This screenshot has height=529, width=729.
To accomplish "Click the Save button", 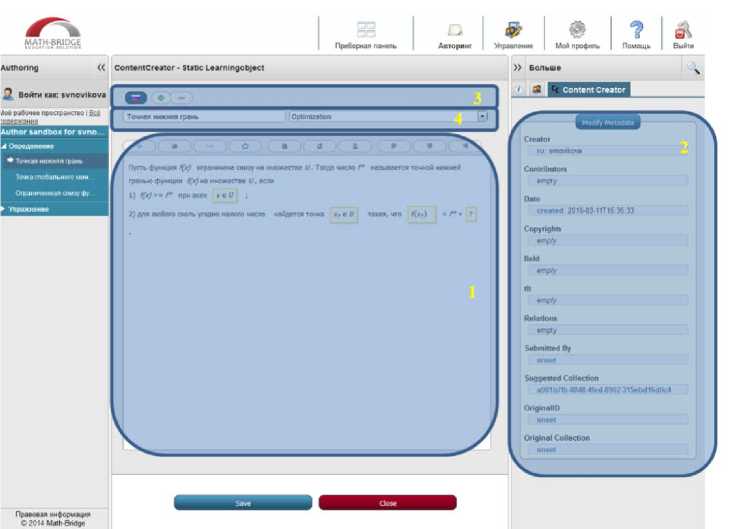I will [243, 503].
